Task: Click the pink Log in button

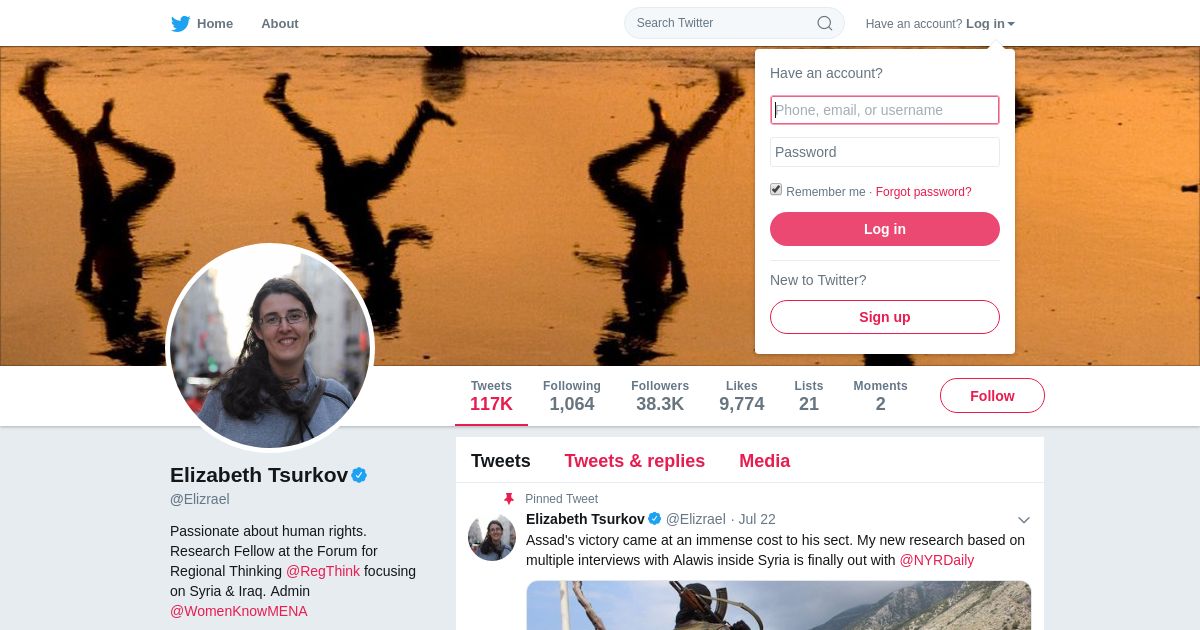Action: [885, 229]
